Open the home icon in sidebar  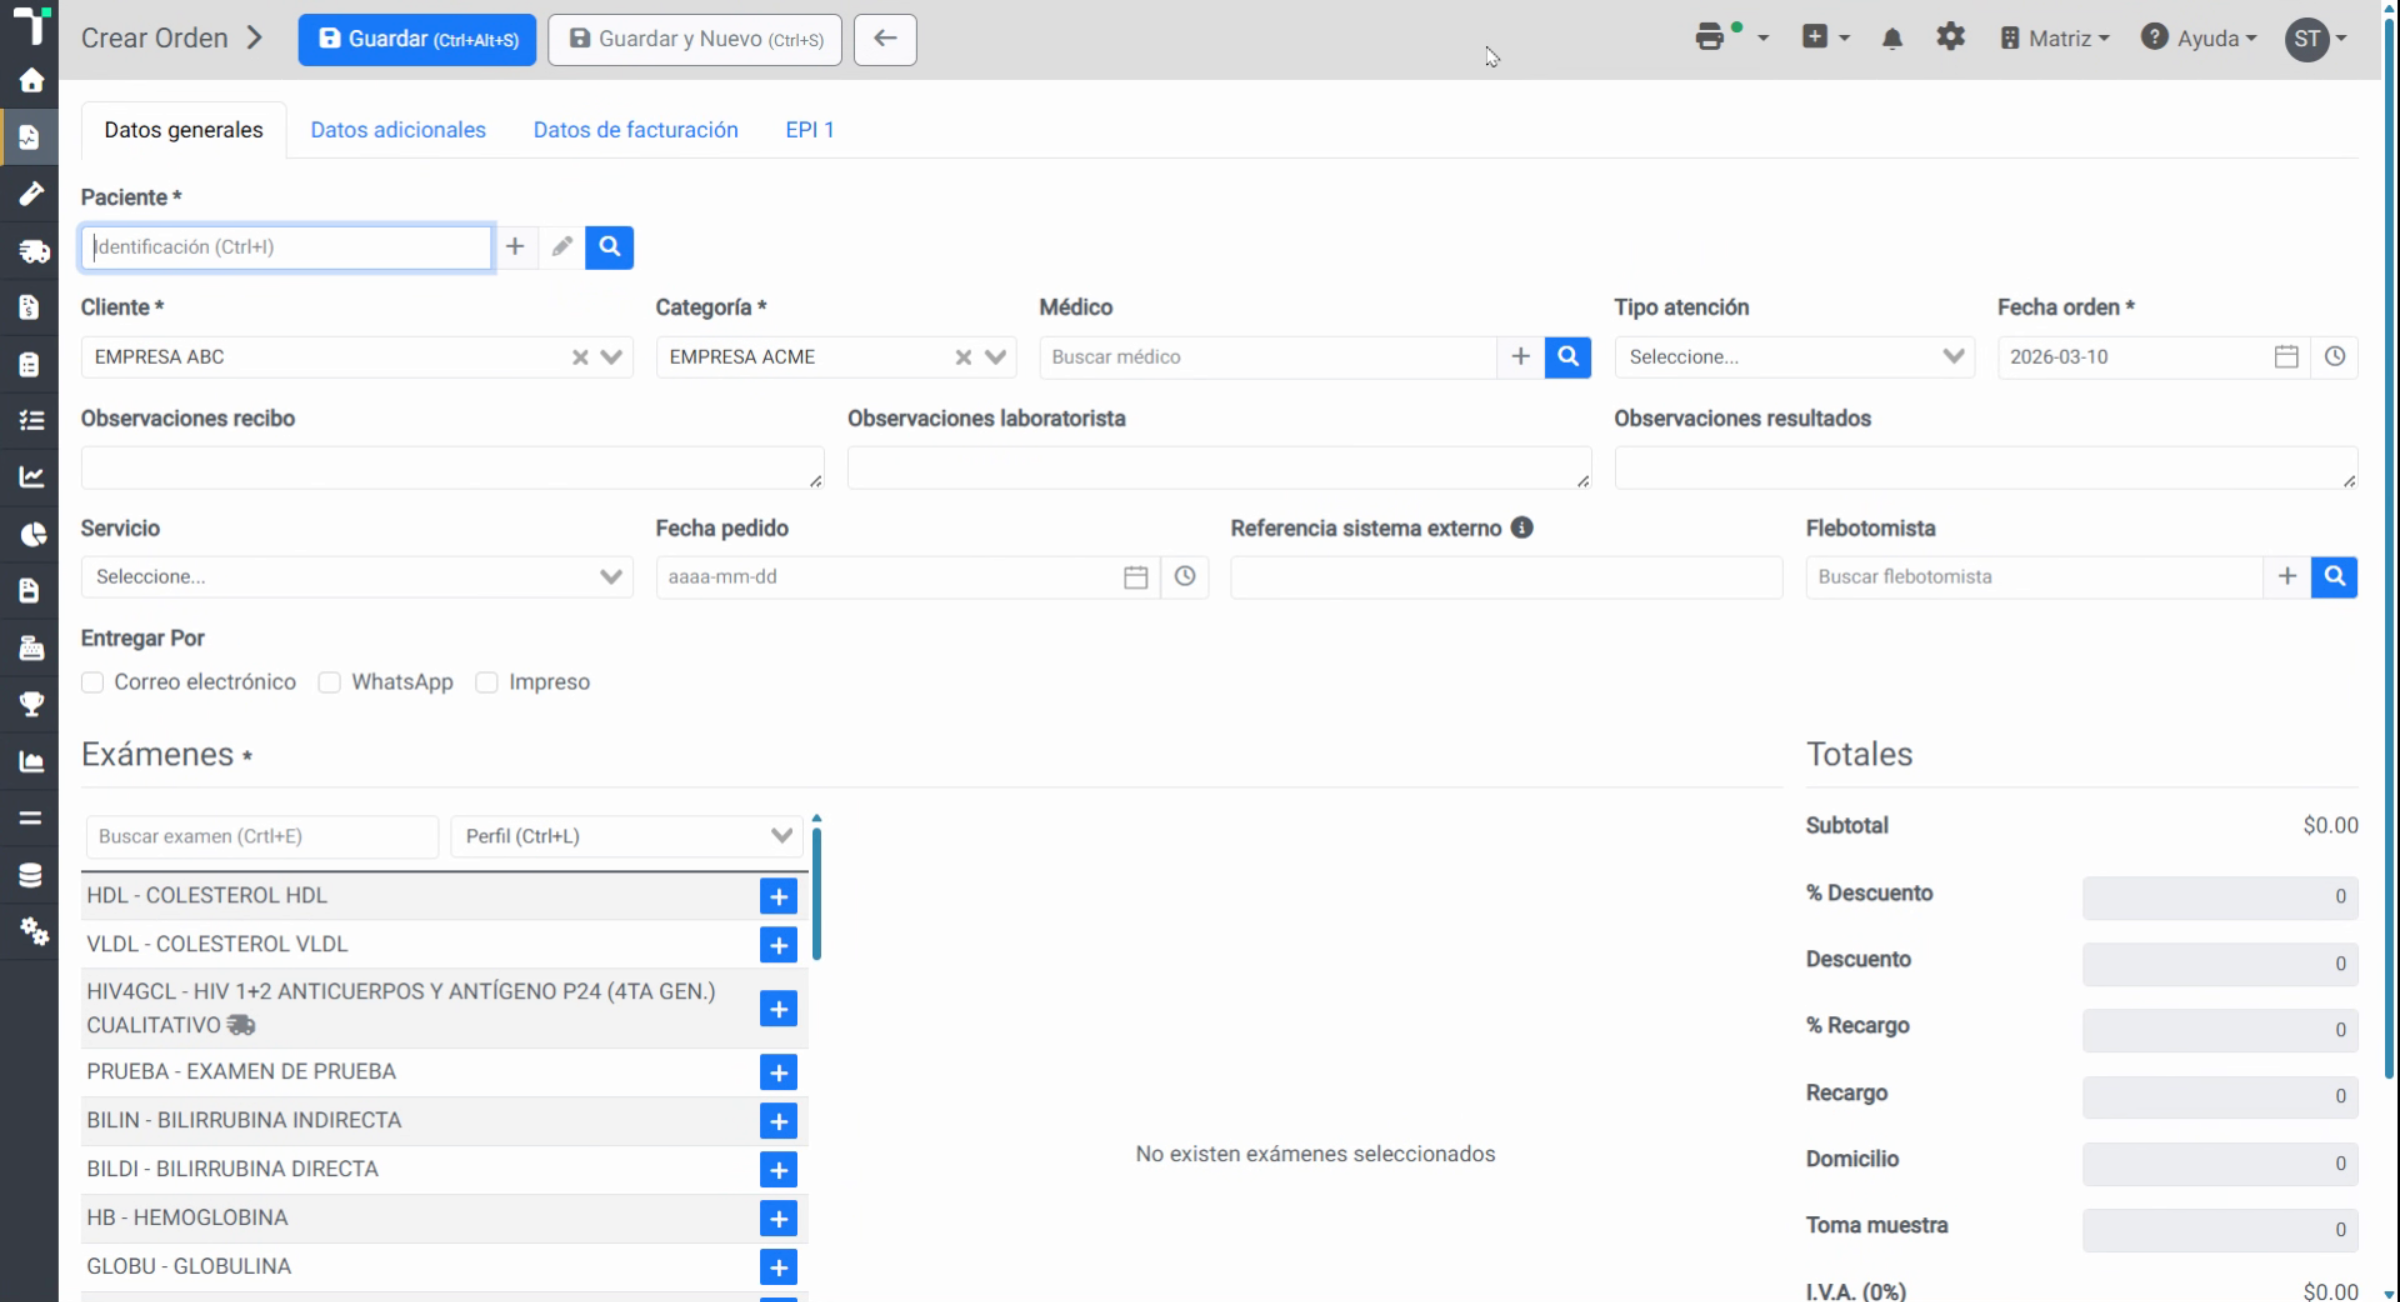[31, 80]
